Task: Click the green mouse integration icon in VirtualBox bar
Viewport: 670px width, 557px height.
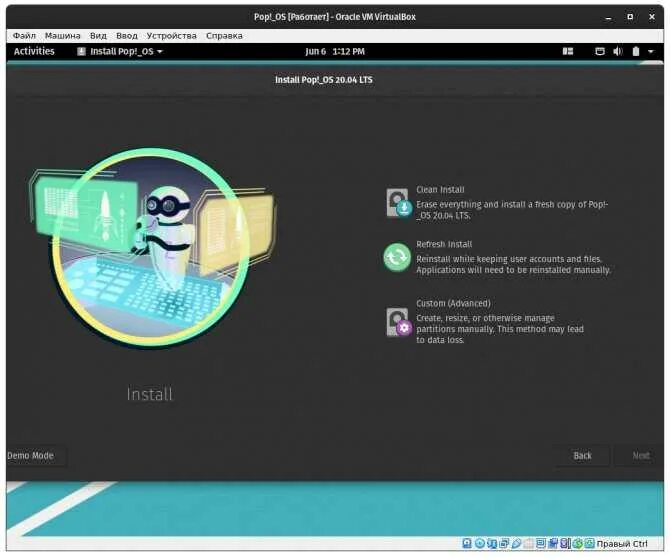Action: click(578, 543)
